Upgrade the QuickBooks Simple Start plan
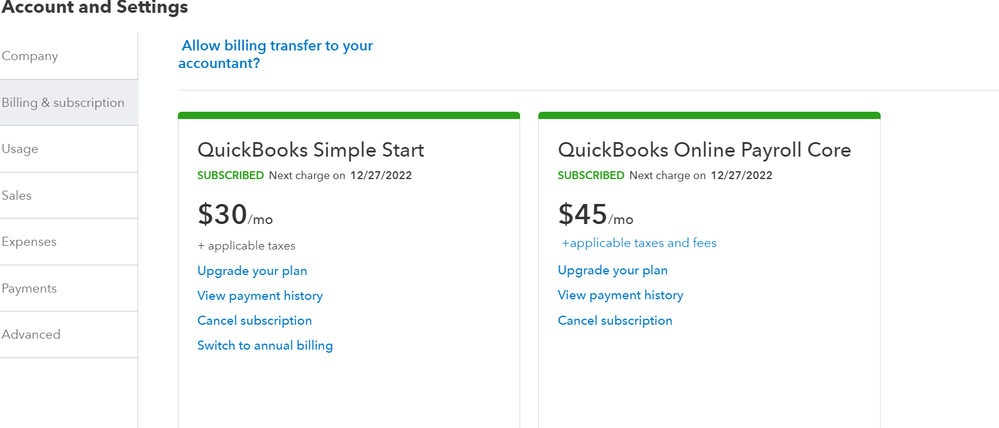Viewport: 999px width, 428px height. point(252,271)
